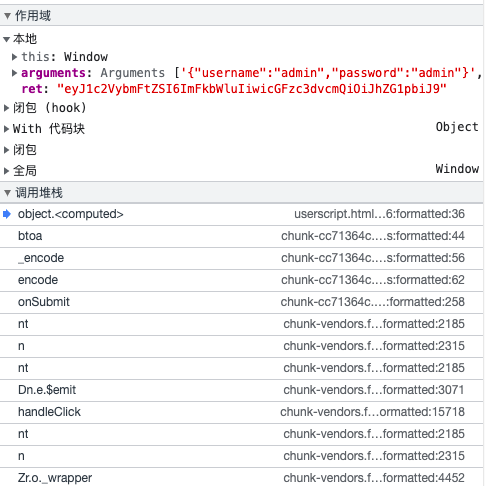Select the onSubmit stack frame

[x=242, y=302]
